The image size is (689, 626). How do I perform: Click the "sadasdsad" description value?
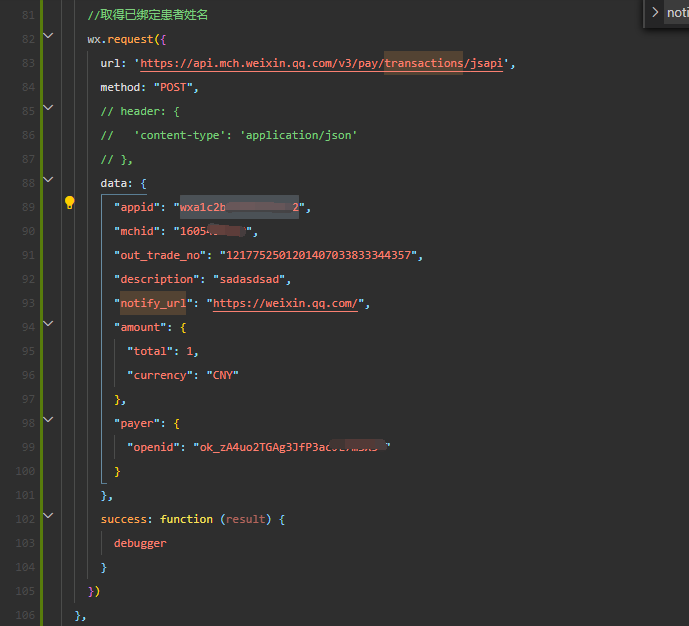coord(249,279)
